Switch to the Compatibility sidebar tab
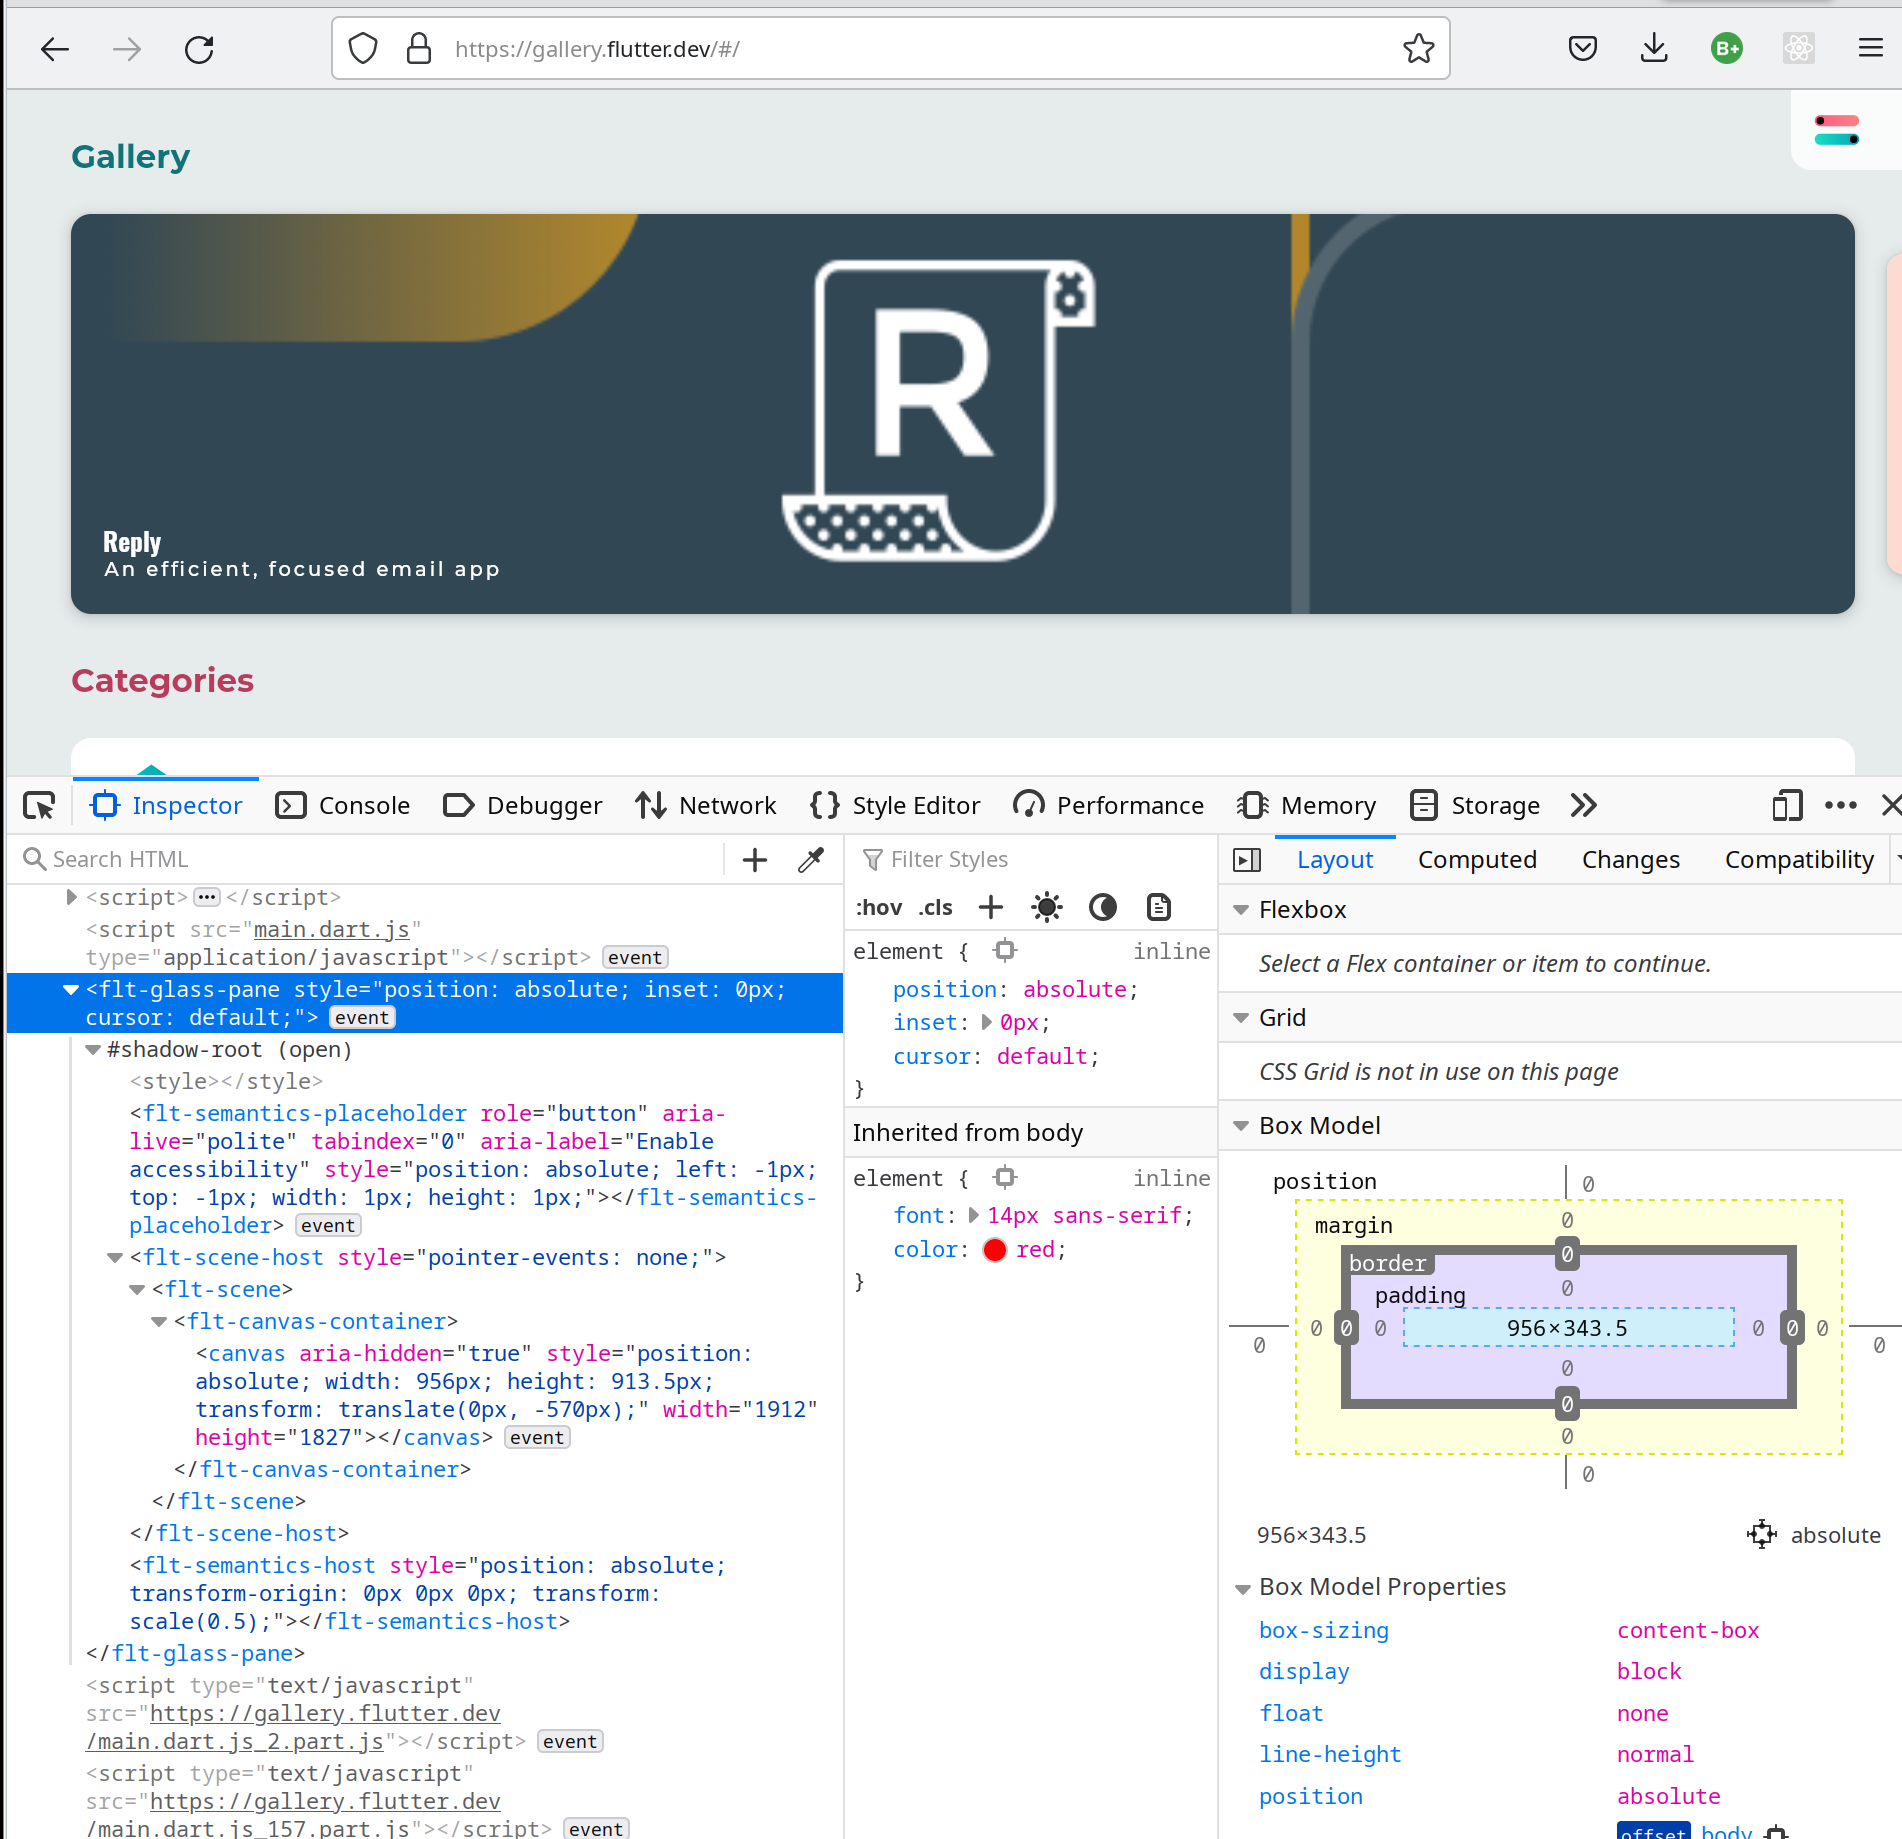Viewport: 1902px width, 1839px height. coord(1799,859)
